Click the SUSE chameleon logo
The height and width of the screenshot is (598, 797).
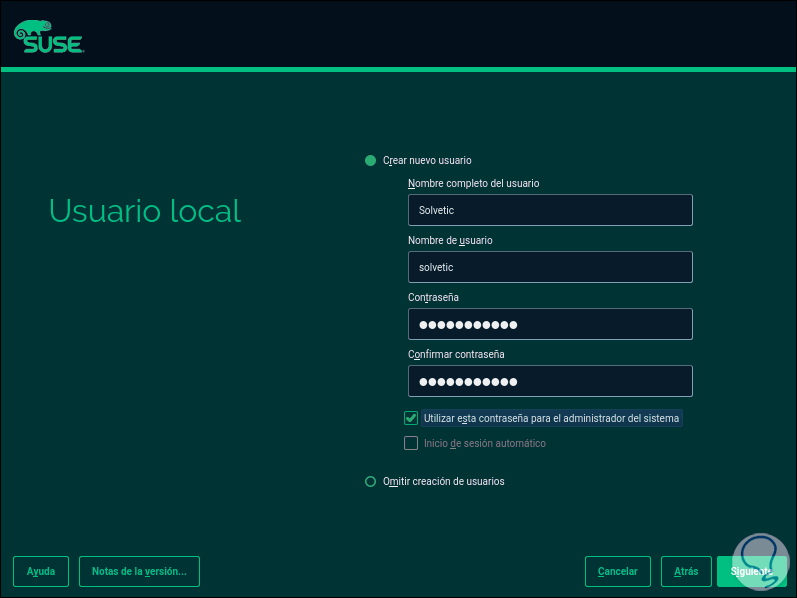tap(49, 37)
